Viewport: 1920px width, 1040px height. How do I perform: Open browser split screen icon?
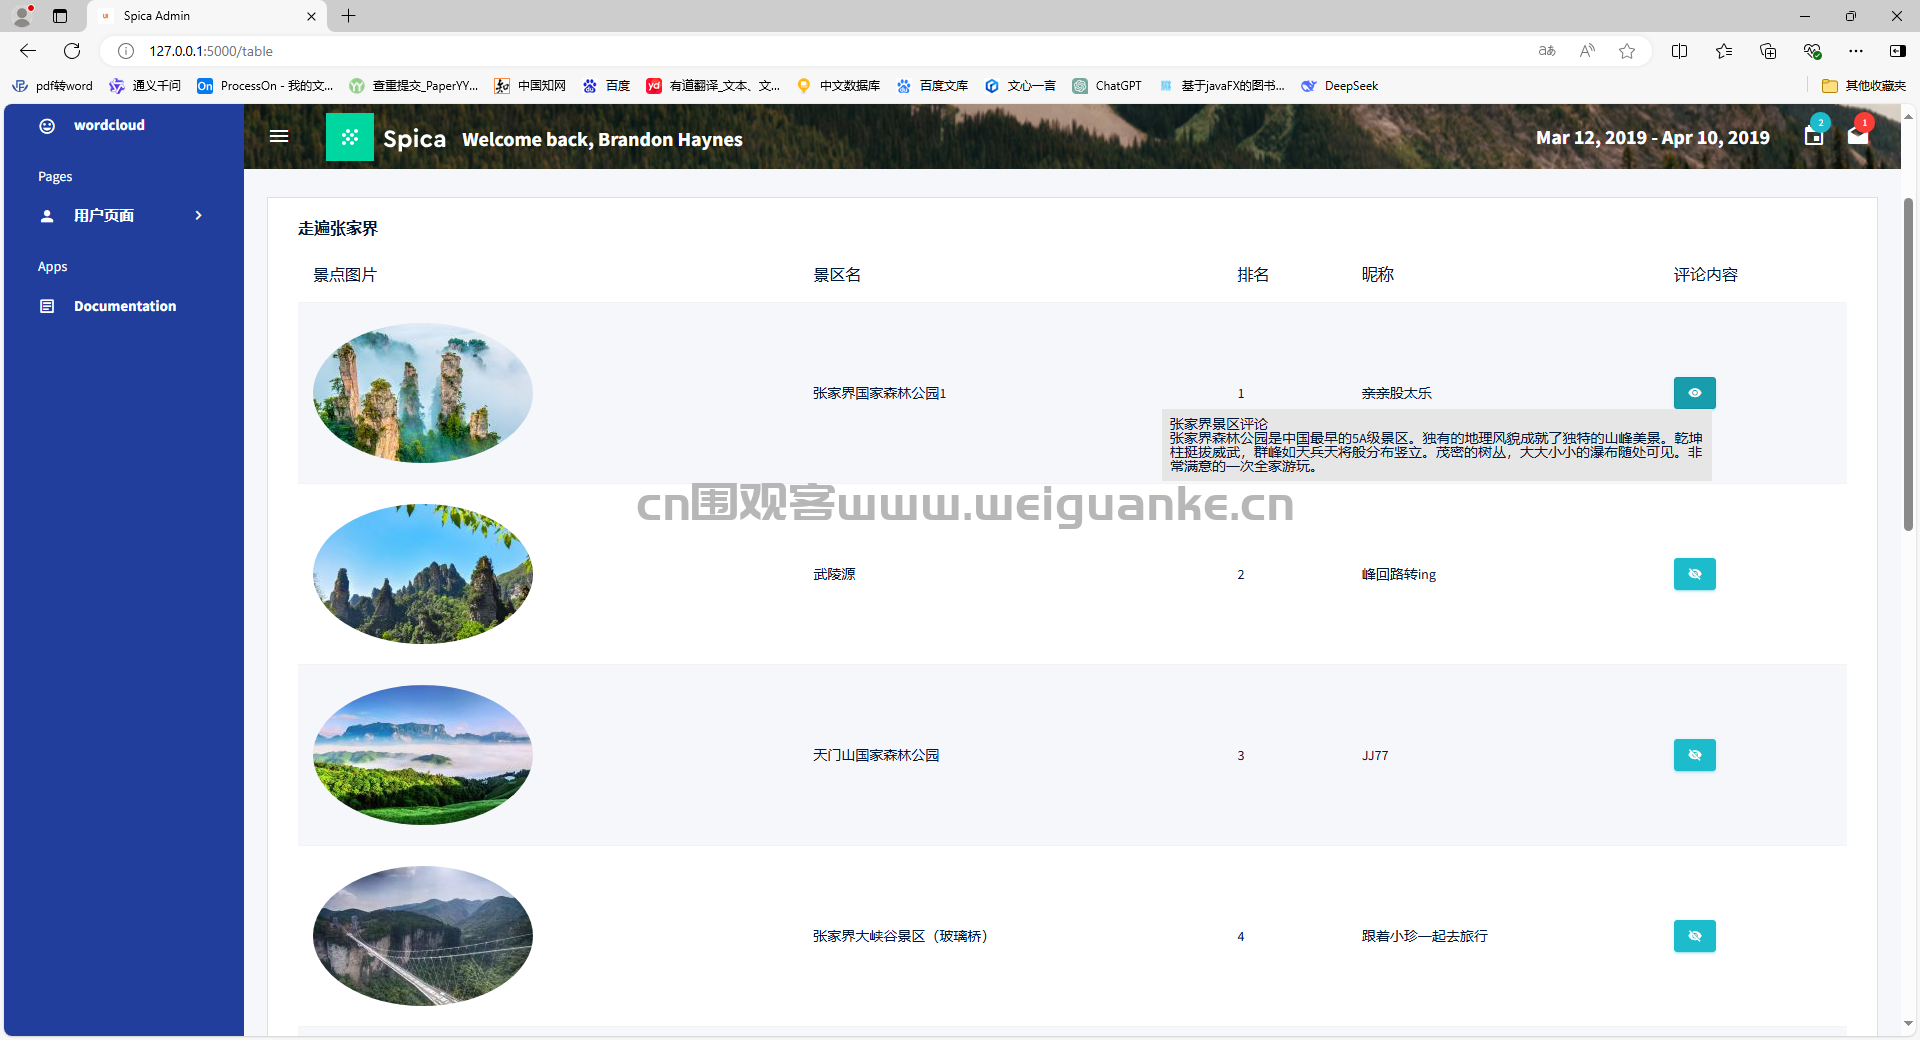coord(1680,51)
